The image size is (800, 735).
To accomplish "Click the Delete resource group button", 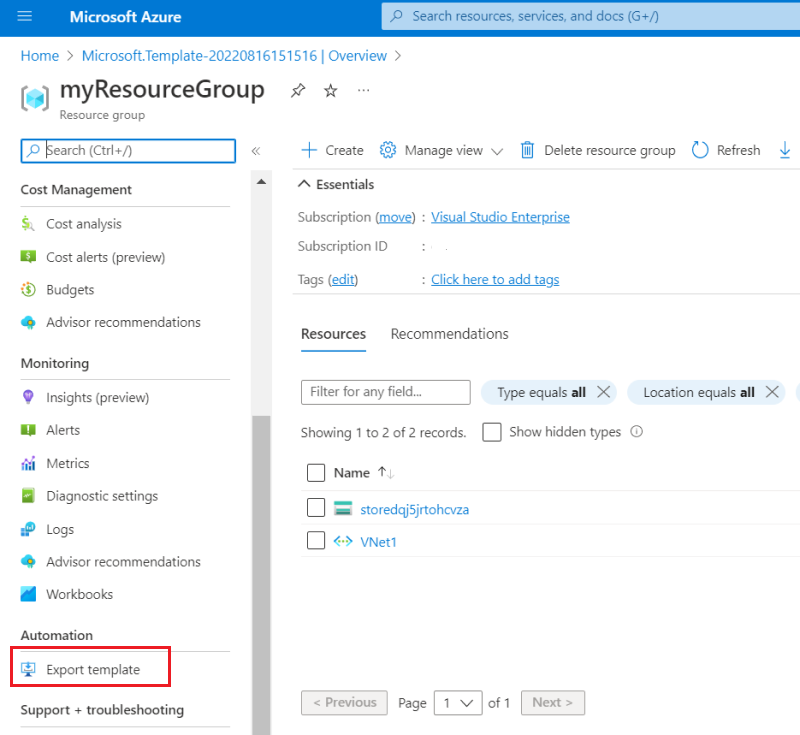I will click(x=600, y=150).
